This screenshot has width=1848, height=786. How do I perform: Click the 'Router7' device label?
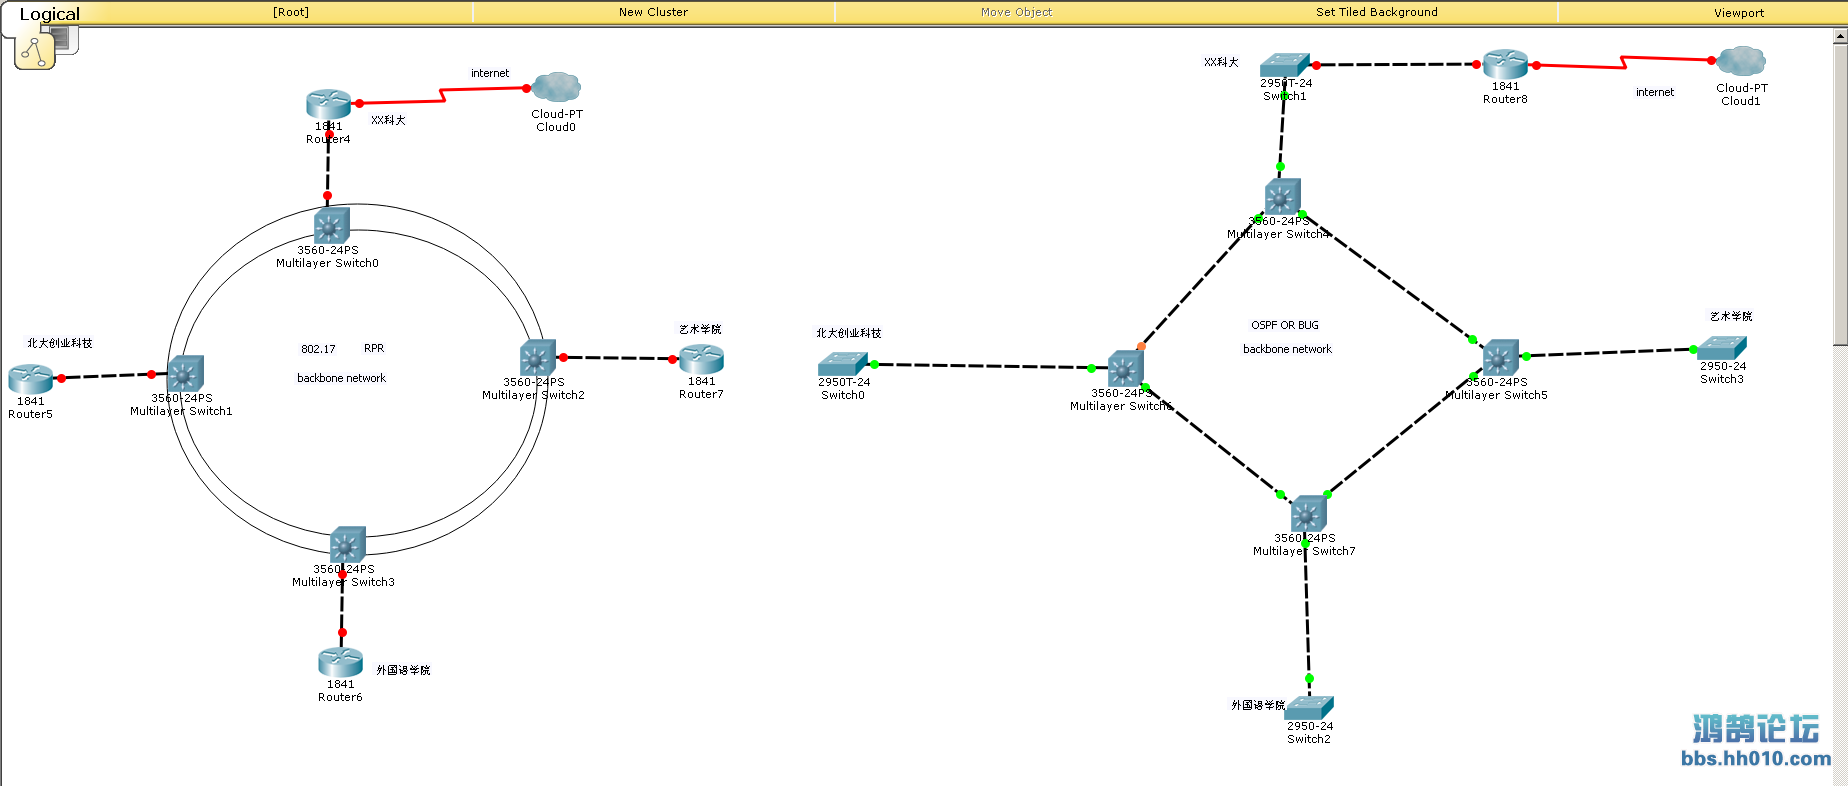pos(701,394)
